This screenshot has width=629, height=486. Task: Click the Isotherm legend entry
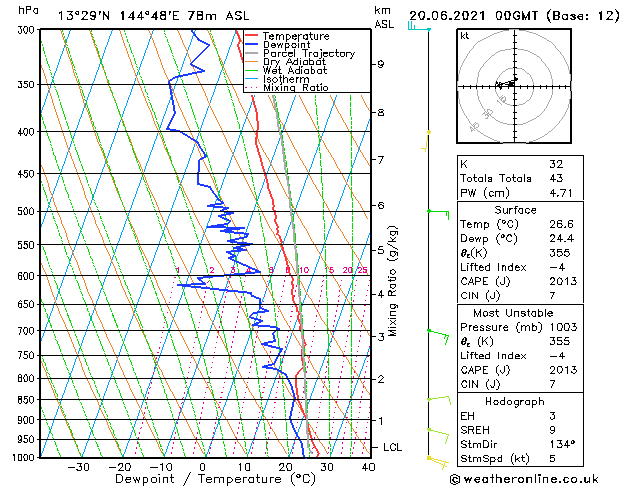tap(277, 79)
